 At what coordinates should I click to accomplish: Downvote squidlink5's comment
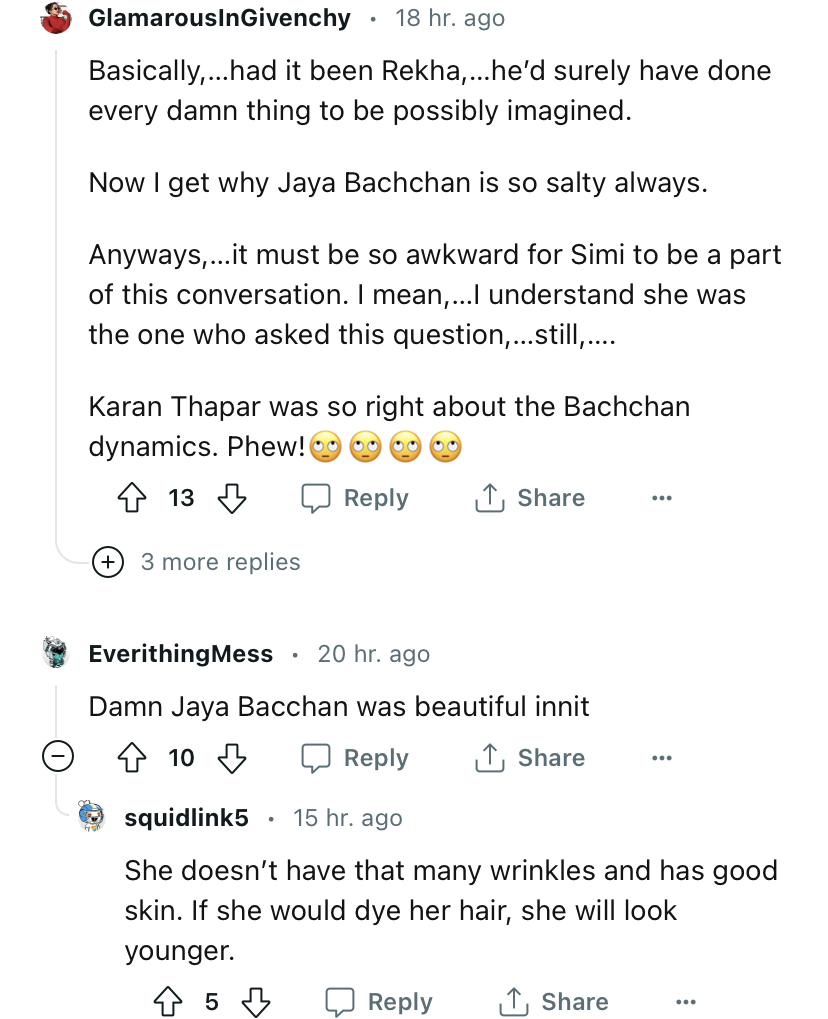tap(257, 1002)
